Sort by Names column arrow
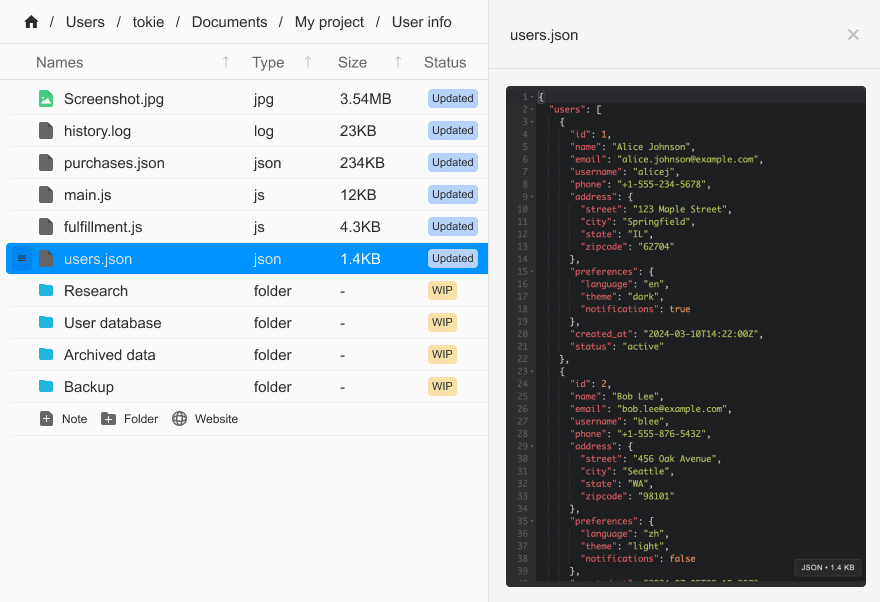Image resolution: width=880 pixels, height=602 pixels. click(226, 62)
